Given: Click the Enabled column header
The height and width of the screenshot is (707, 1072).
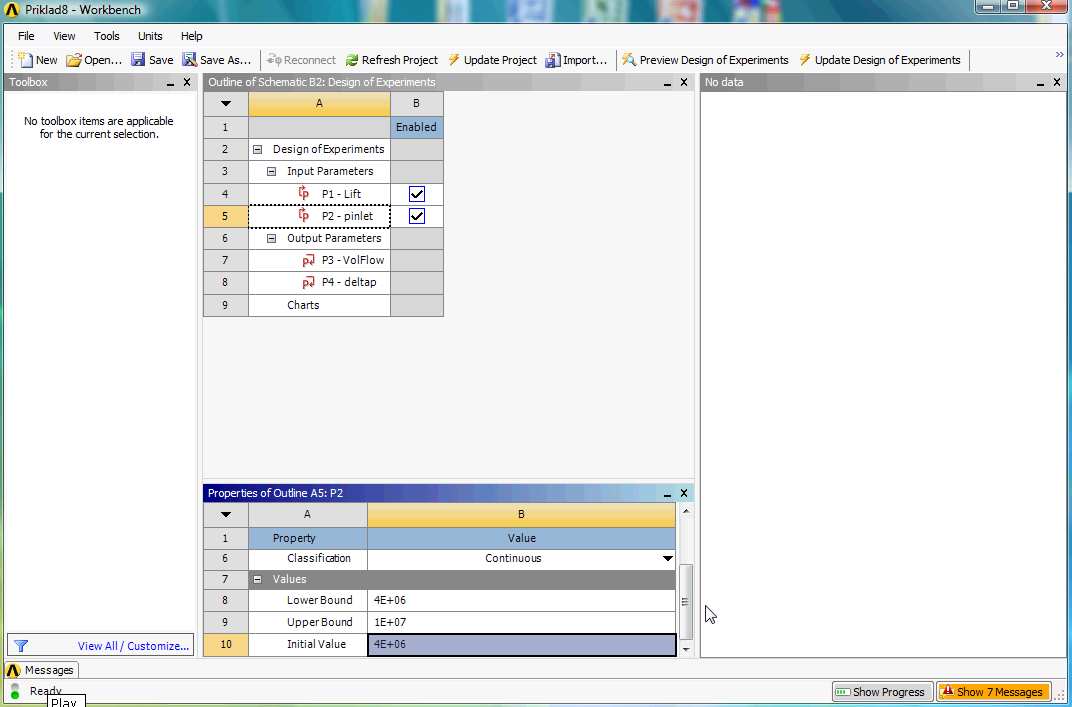Looking at the screenshot, I should [x=416, y=127].
